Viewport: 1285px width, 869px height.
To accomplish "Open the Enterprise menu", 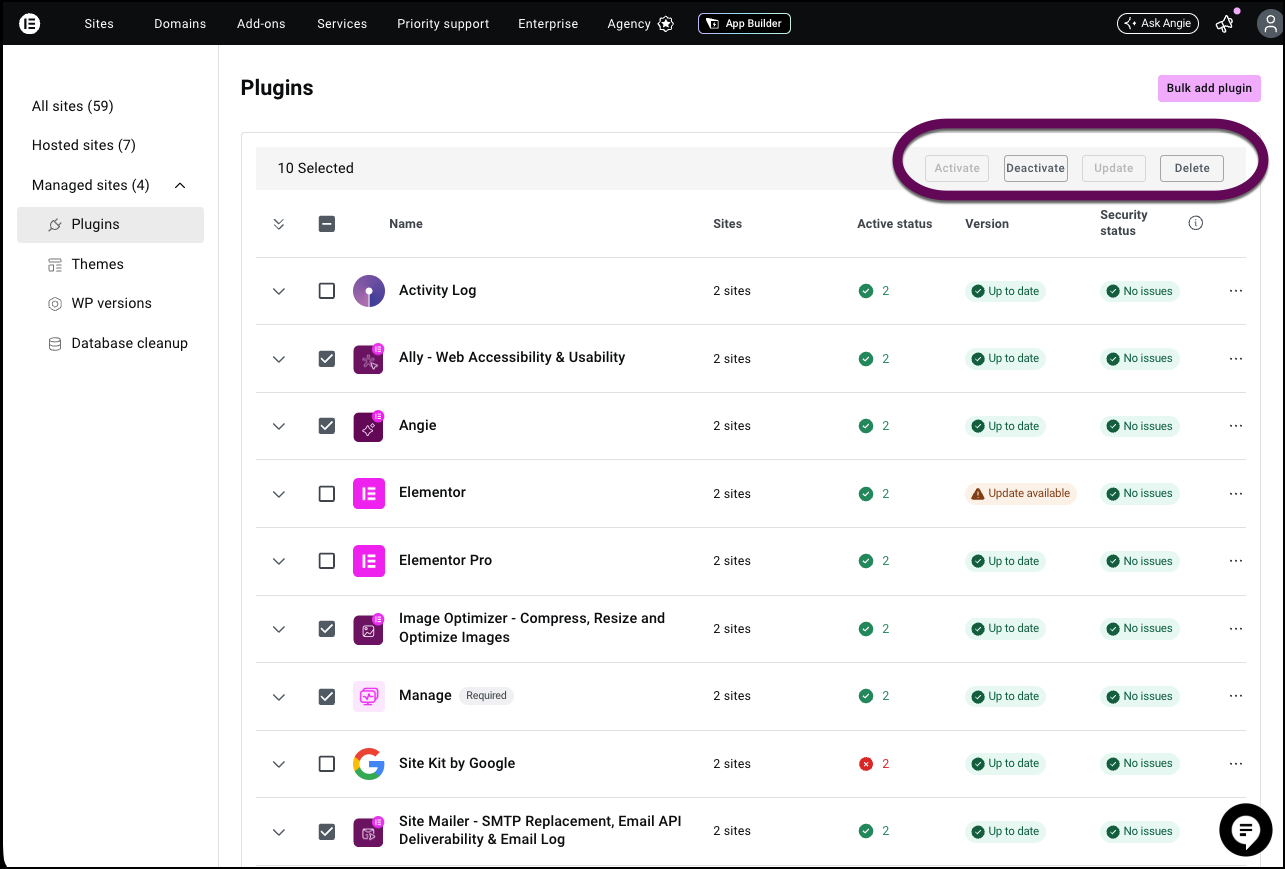I will click(x=548, y=24).
